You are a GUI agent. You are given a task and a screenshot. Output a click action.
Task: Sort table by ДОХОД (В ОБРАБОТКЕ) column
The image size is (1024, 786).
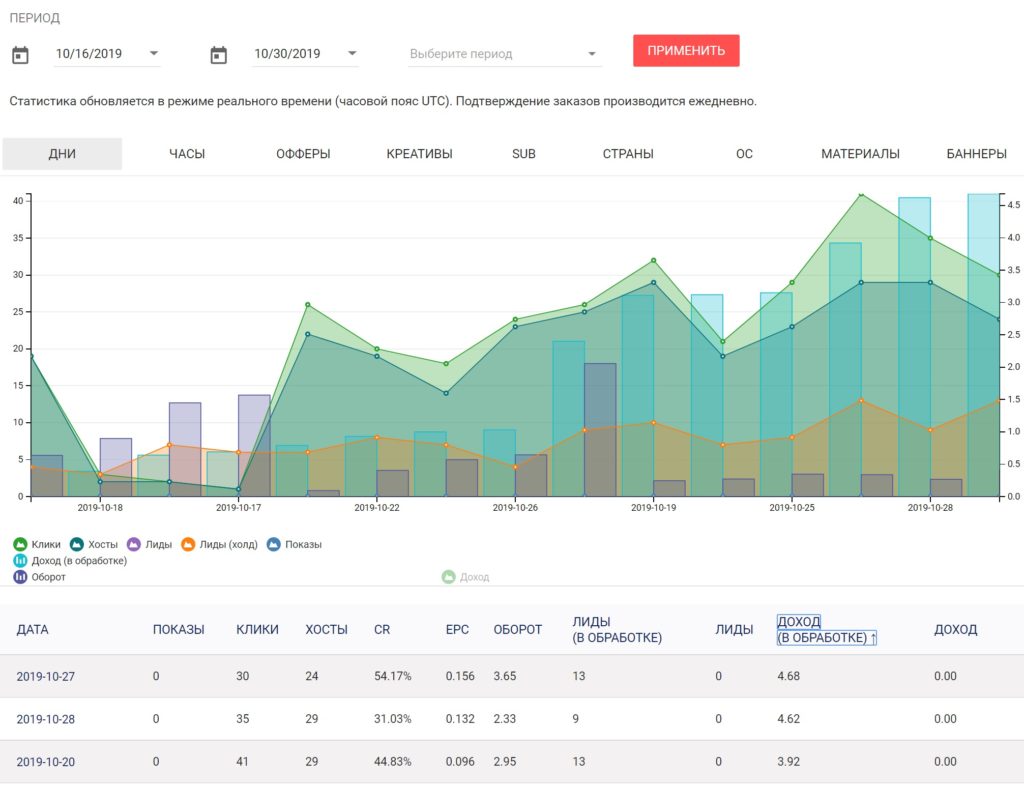pyautogui.click(x=826, y=629)
